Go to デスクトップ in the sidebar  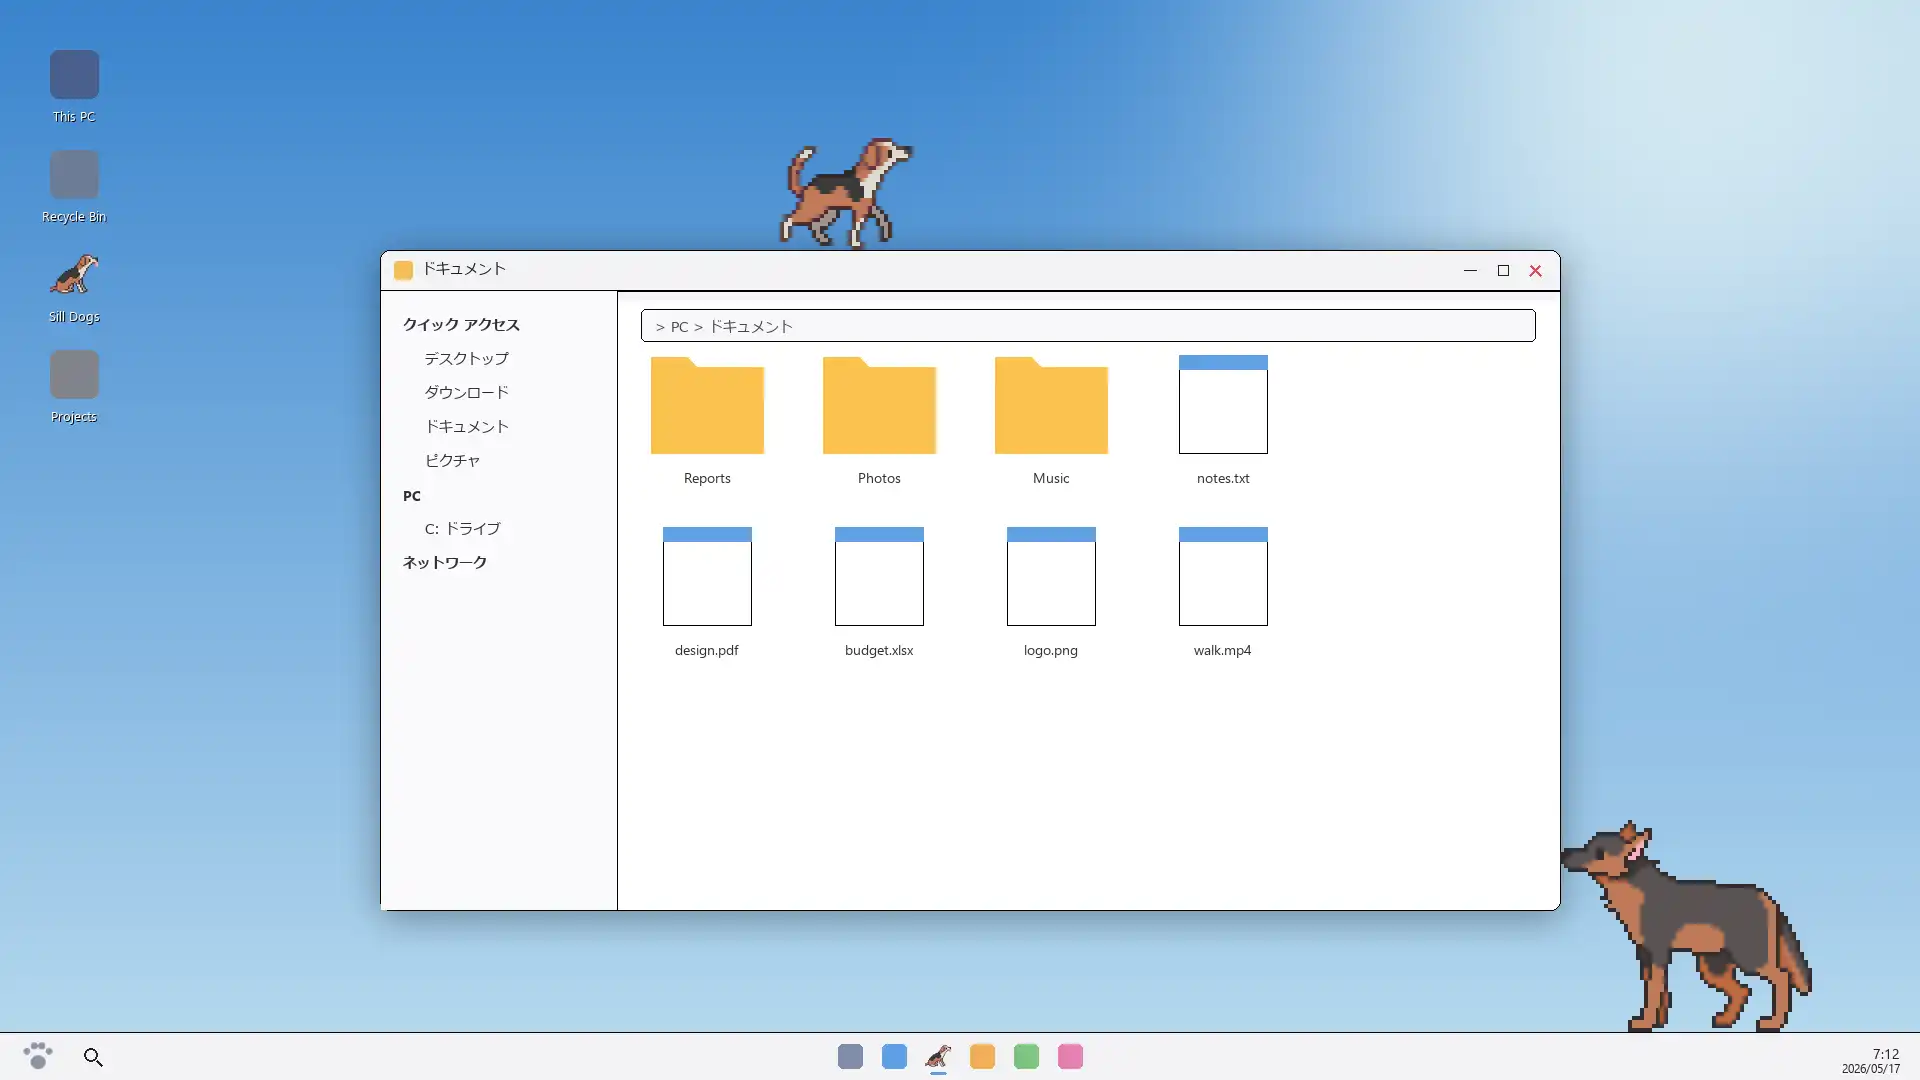(x=466, y=358)
